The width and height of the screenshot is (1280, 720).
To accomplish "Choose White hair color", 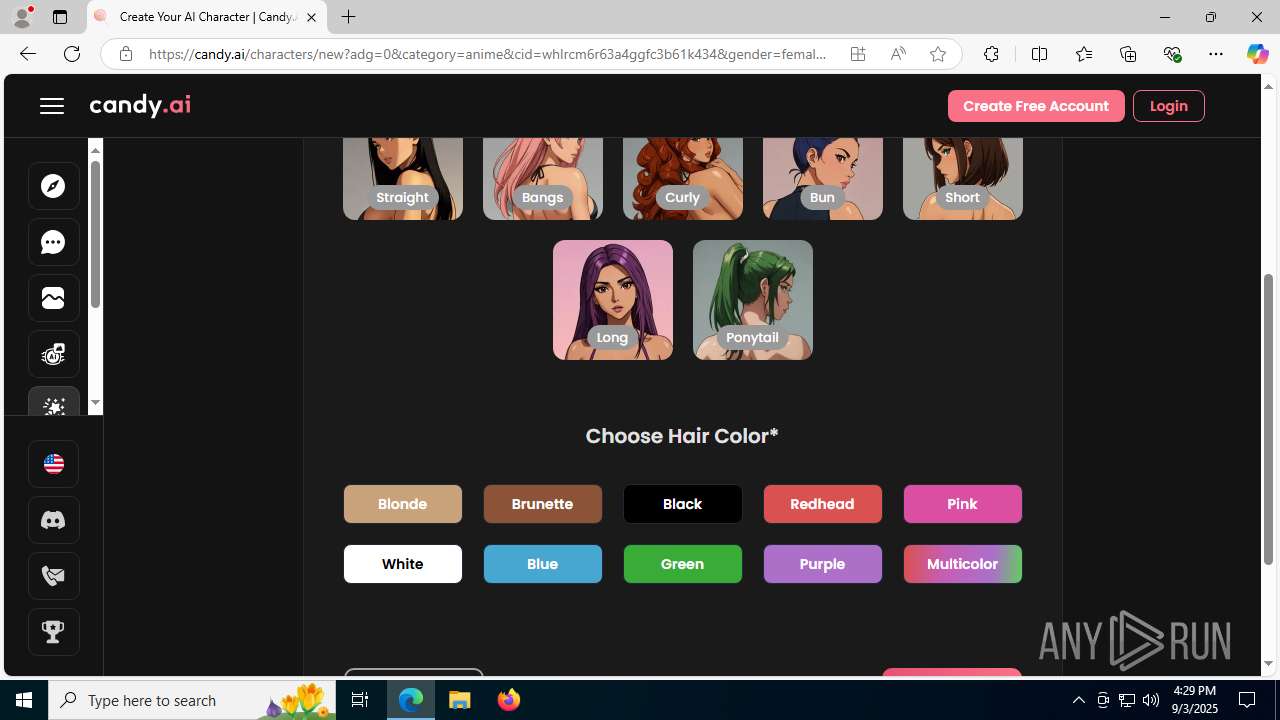I will point(403,564).
